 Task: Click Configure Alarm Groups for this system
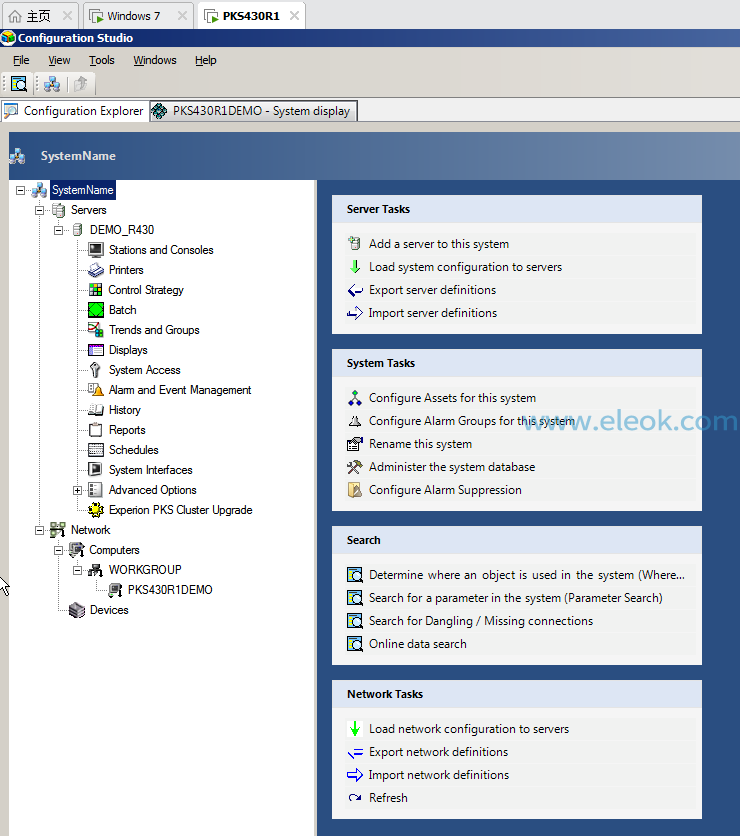472,421
